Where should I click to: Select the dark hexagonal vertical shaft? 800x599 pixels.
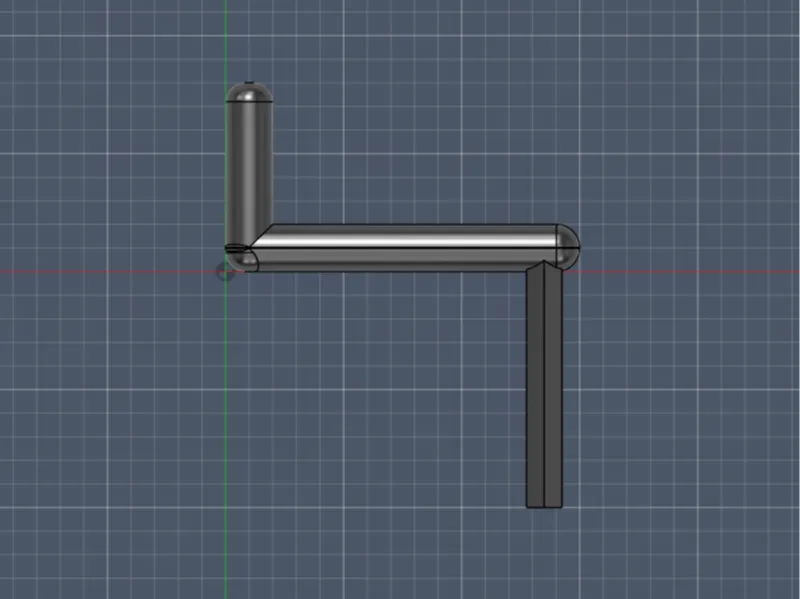click(544, 384)
